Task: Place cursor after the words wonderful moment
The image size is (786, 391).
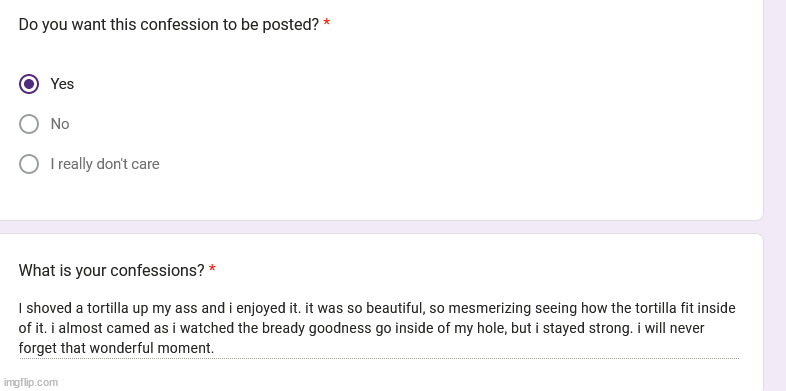Action: point(215,348)
